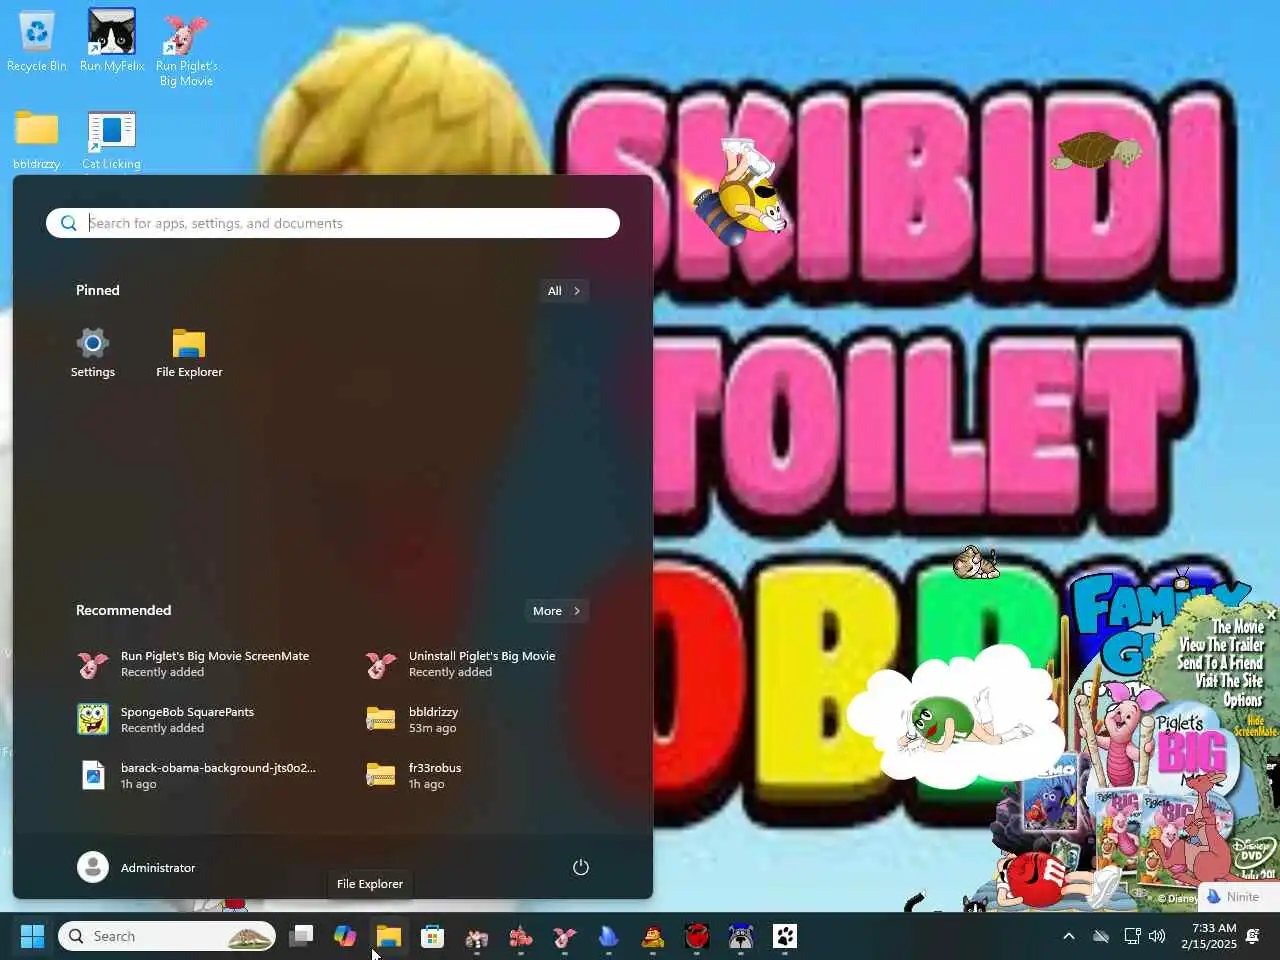Select the Cat Licking desktop shortcut
The height and width of the screenshot is (960, 1280).
tap(112, 140)
